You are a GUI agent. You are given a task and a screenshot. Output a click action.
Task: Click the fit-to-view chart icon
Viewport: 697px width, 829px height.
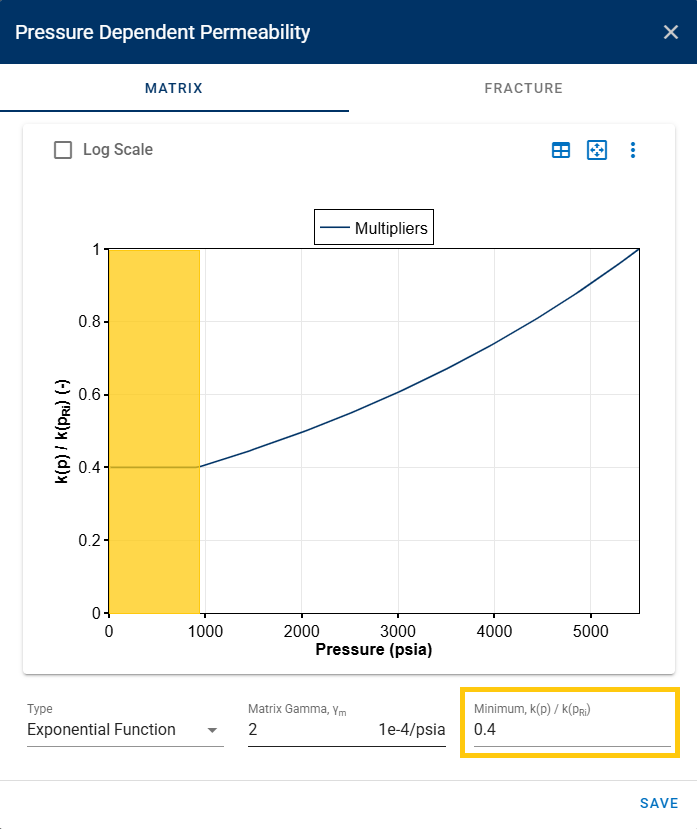[x=597, y=150]
